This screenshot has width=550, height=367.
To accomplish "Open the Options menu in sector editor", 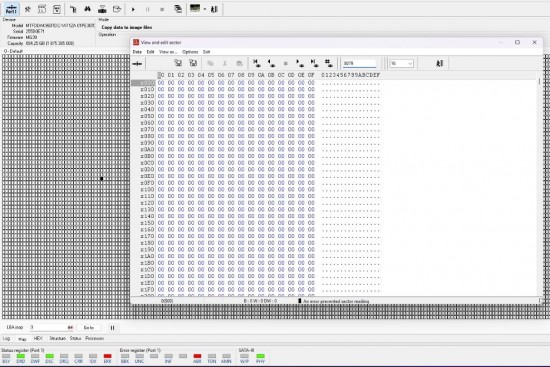I will point(190,52).
